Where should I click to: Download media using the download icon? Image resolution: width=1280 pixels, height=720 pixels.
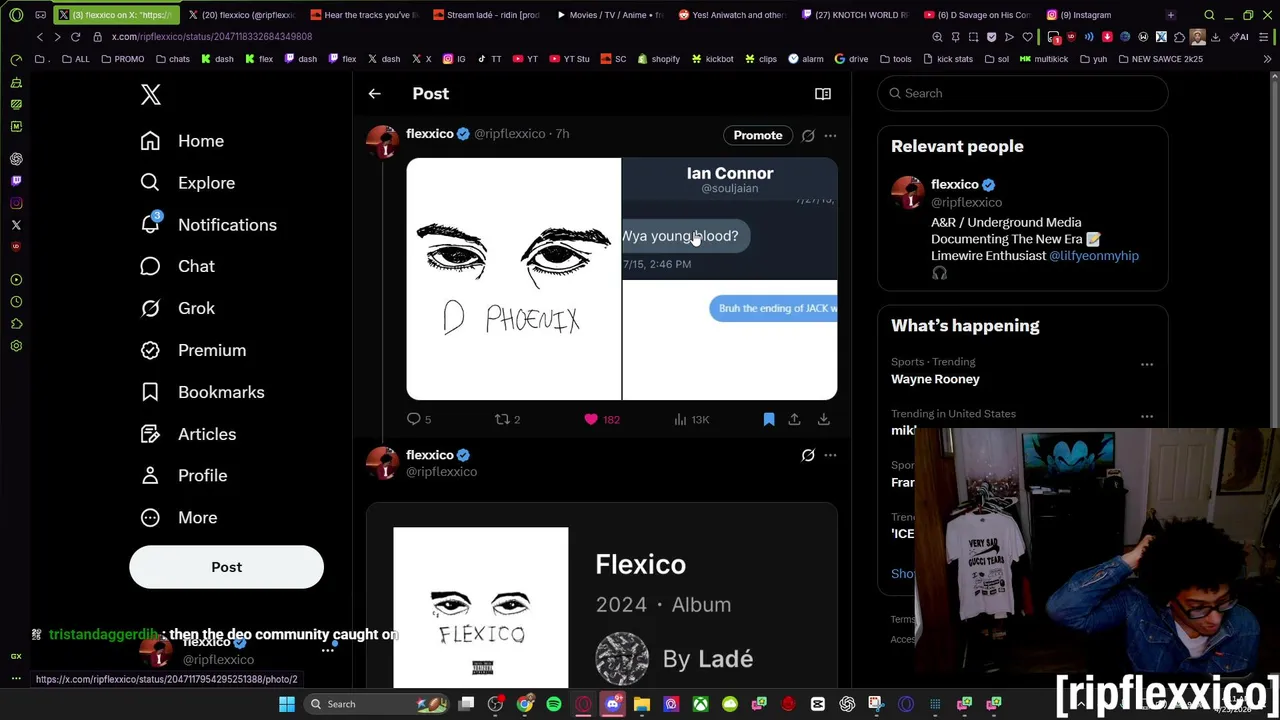[x=824, y=419]
